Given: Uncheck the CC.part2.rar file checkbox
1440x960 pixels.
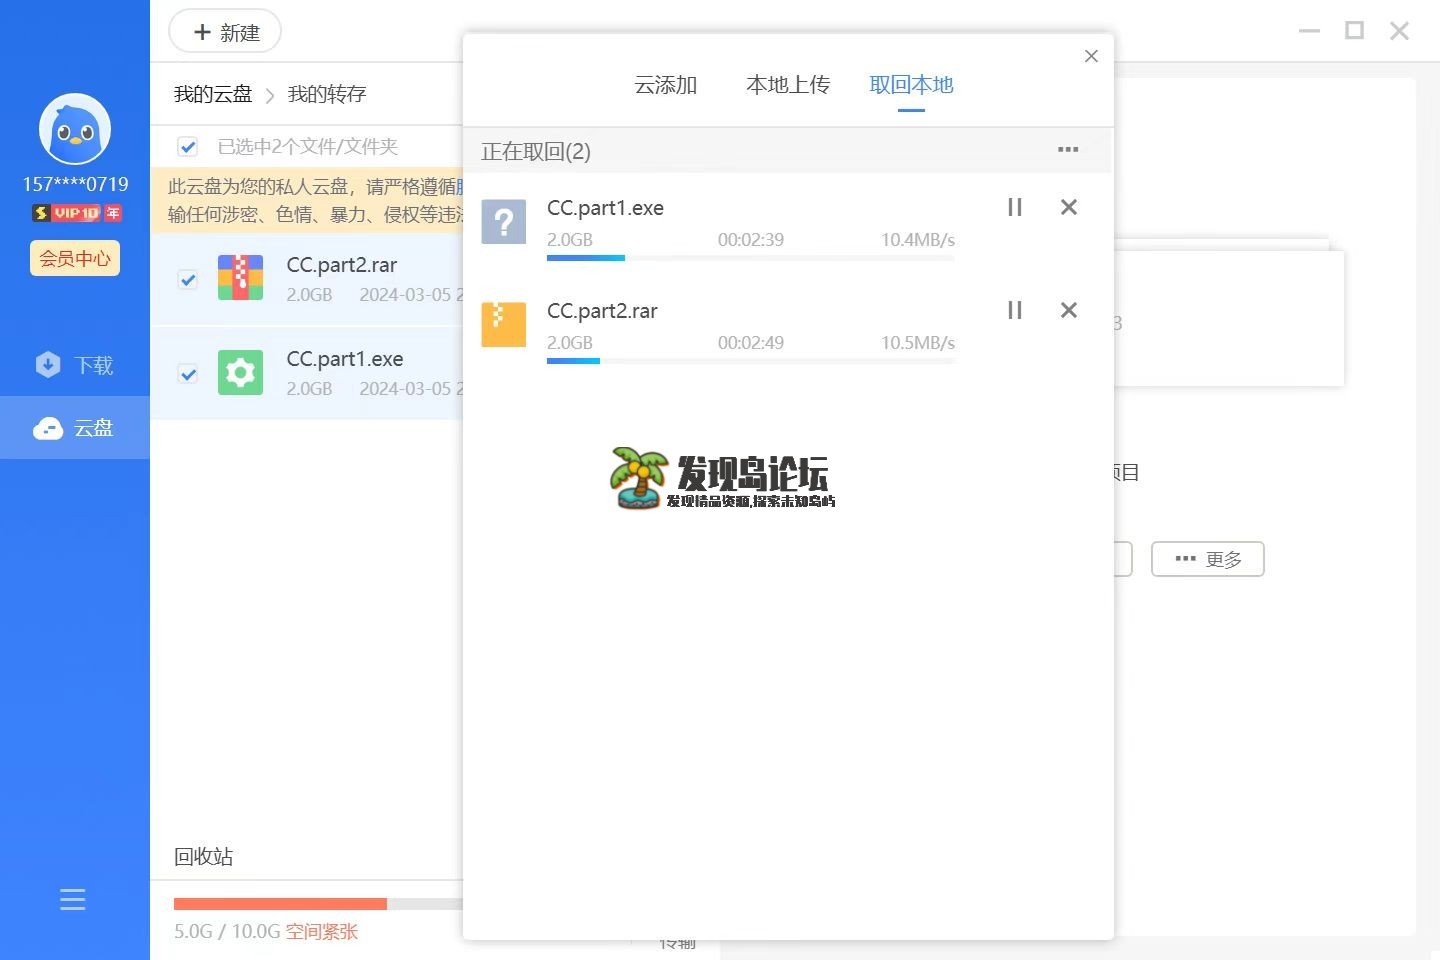Looking at the screenshot, I should 187,279.
